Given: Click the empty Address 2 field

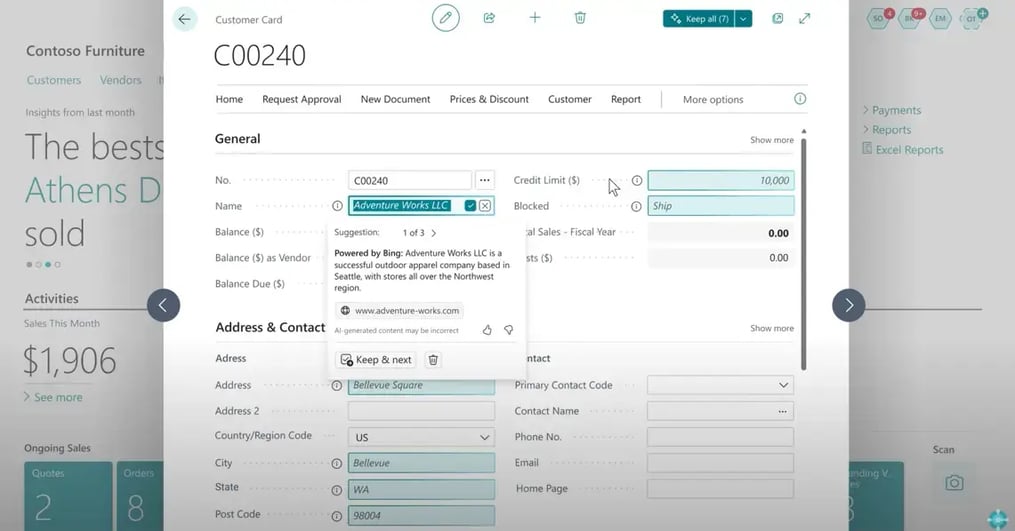Looking at the screenshot, I should [421, 411].
